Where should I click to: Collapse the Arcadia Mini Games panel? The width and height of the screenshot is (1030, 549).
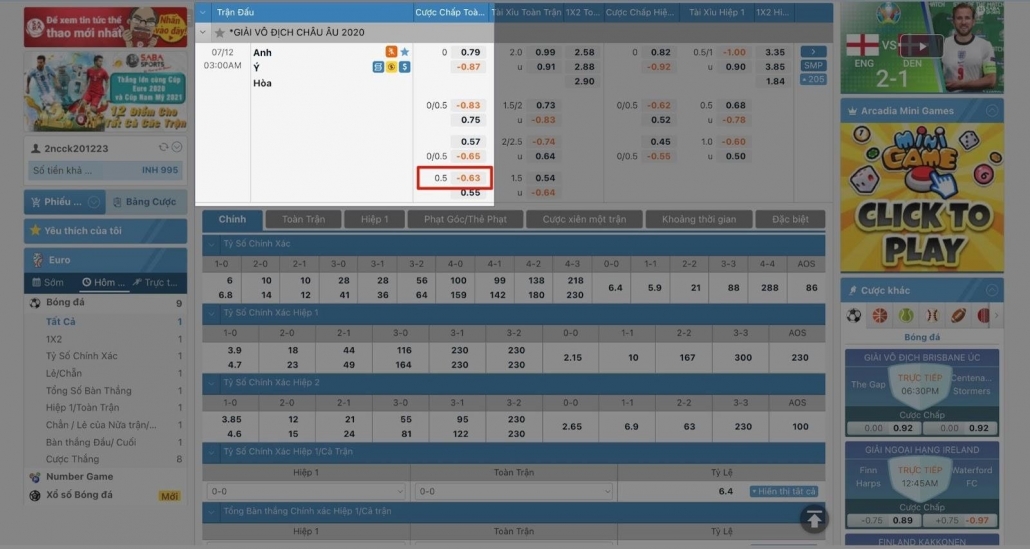[x=992, y=111]
